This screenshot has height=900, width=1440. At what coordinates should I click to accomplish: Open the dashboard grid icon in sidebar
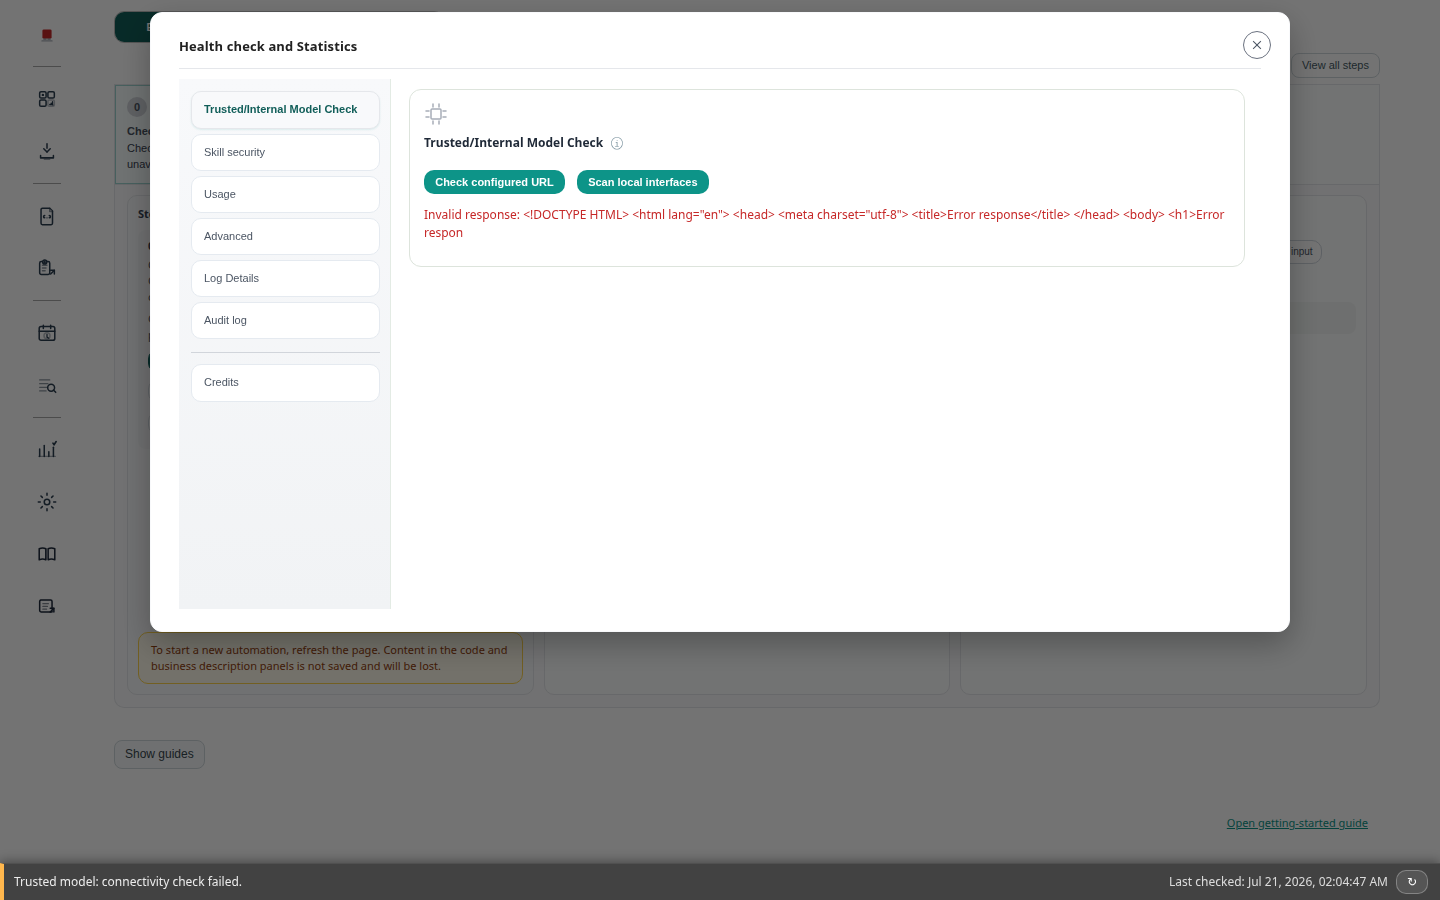[47, 99]
